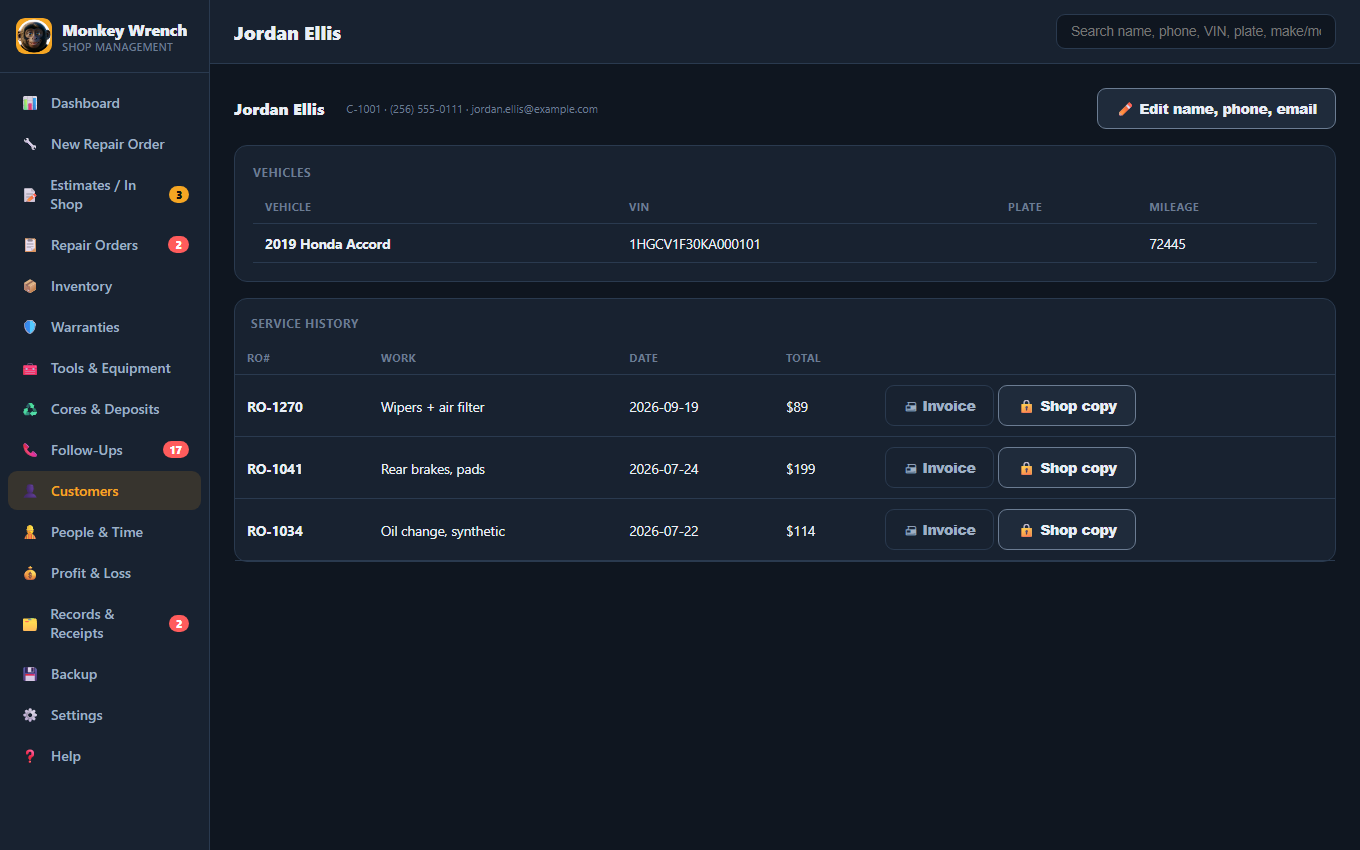Click the Monkey Wrench monkey logo

pos(34,36)
